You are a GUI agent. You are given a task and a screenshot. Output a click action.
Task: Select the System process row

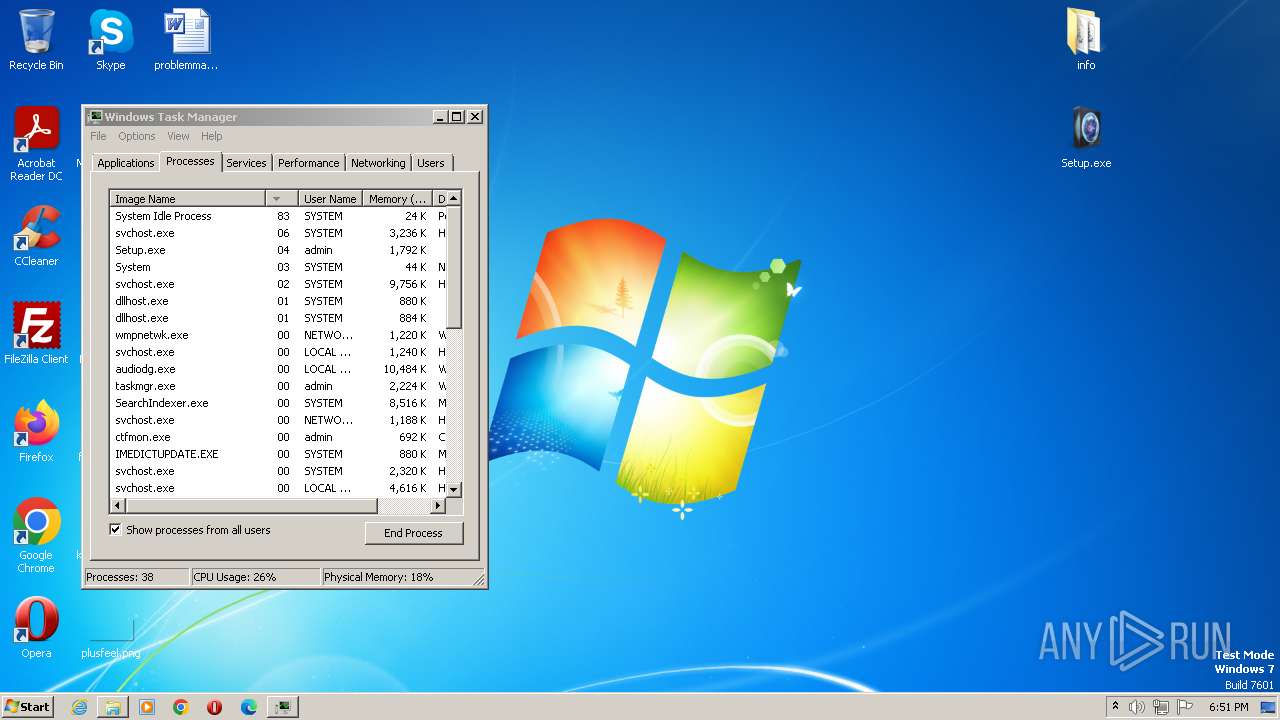(277, 267)
